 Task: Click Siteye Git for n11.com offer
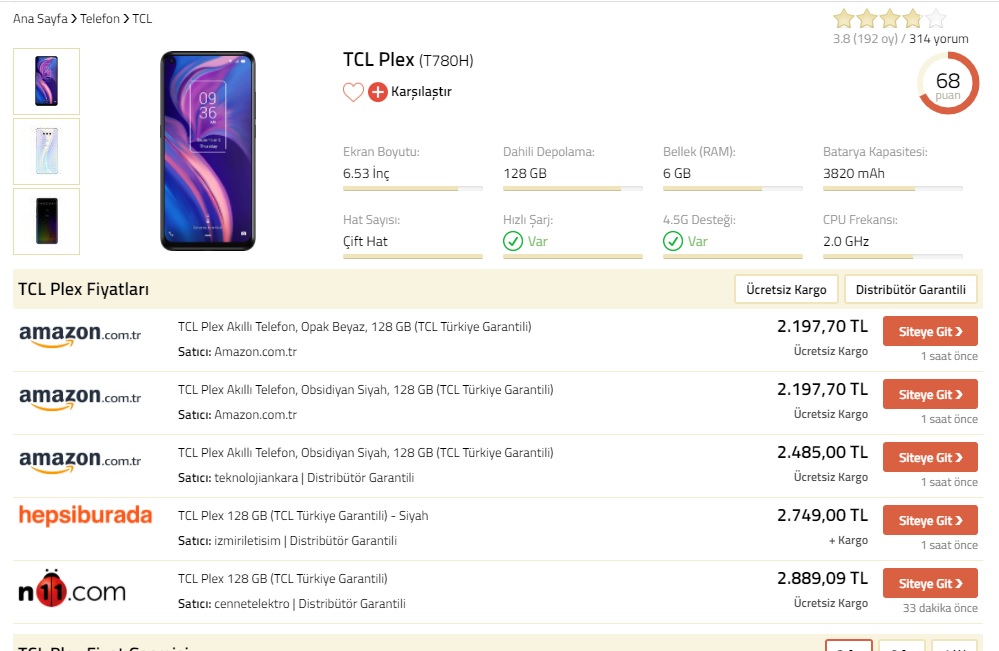click(930, 583)
